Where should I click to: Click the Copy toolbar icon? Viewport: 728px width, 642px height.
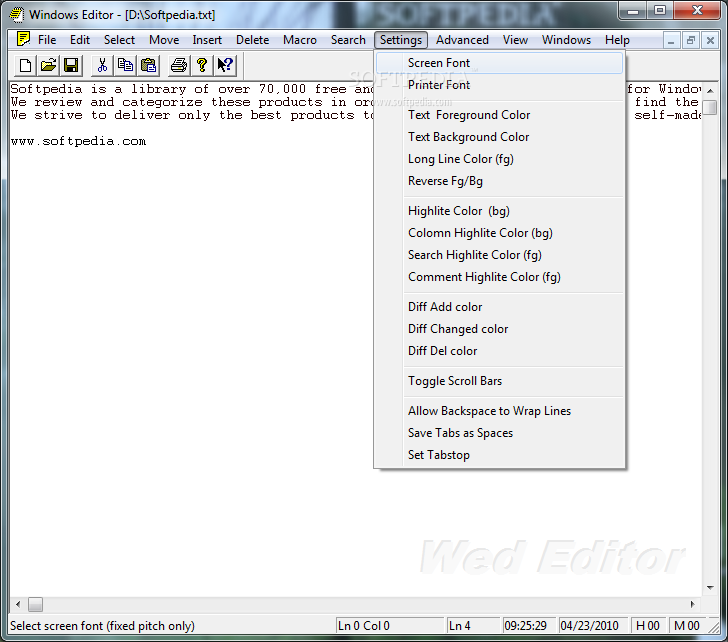pyautogui.click(x=125, y=65)
